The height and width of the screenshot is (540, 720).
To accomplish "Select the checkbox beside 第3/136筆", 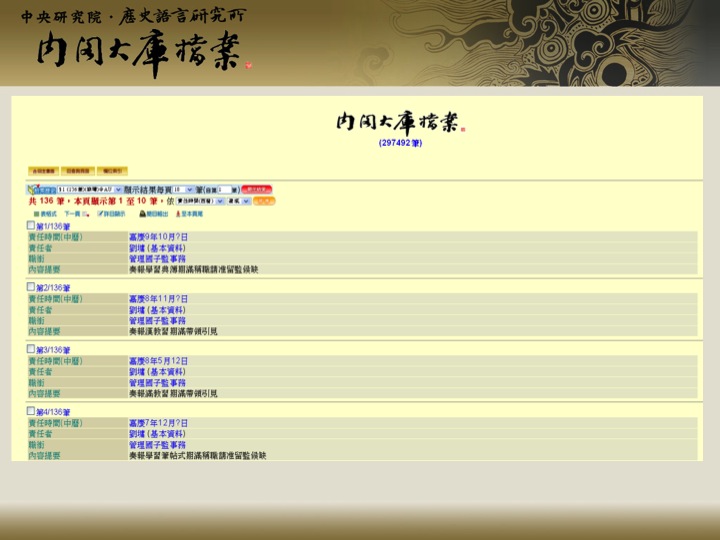I will point(31,349).
